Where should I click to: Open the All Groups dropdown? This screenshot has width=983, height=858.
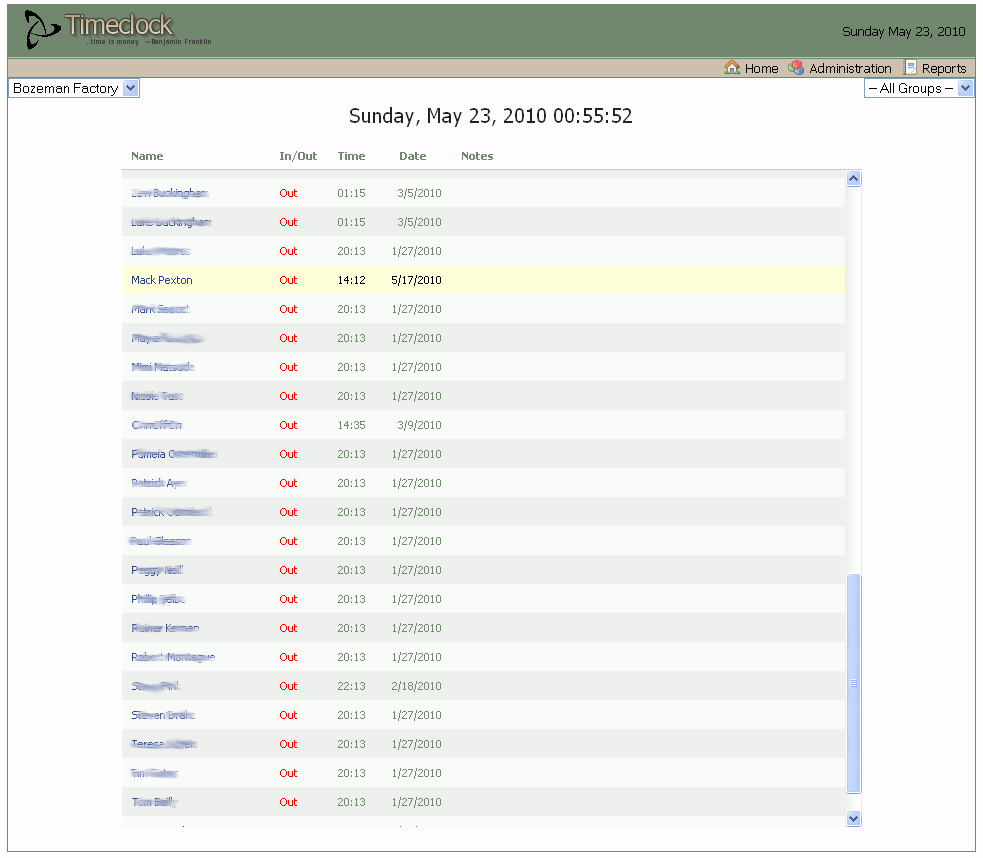coord(918,88)
